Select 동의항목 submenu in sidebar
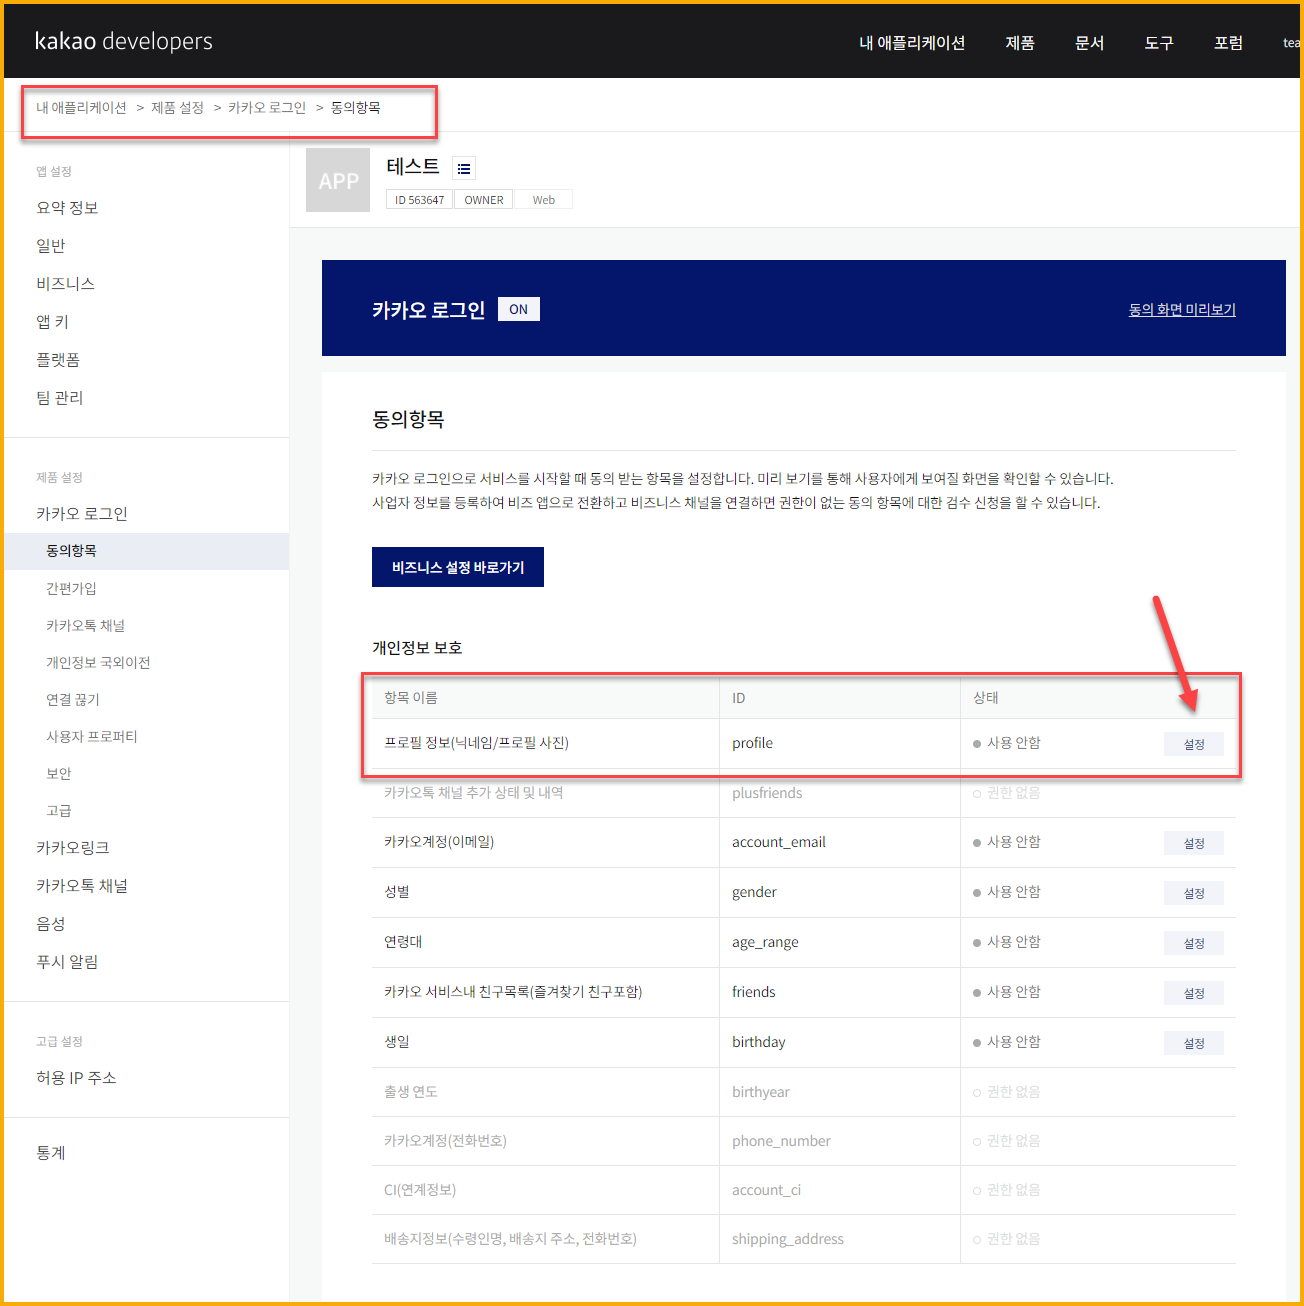Image resolution: width=1304 pixels, height=1306 pixels. point(146,551)
